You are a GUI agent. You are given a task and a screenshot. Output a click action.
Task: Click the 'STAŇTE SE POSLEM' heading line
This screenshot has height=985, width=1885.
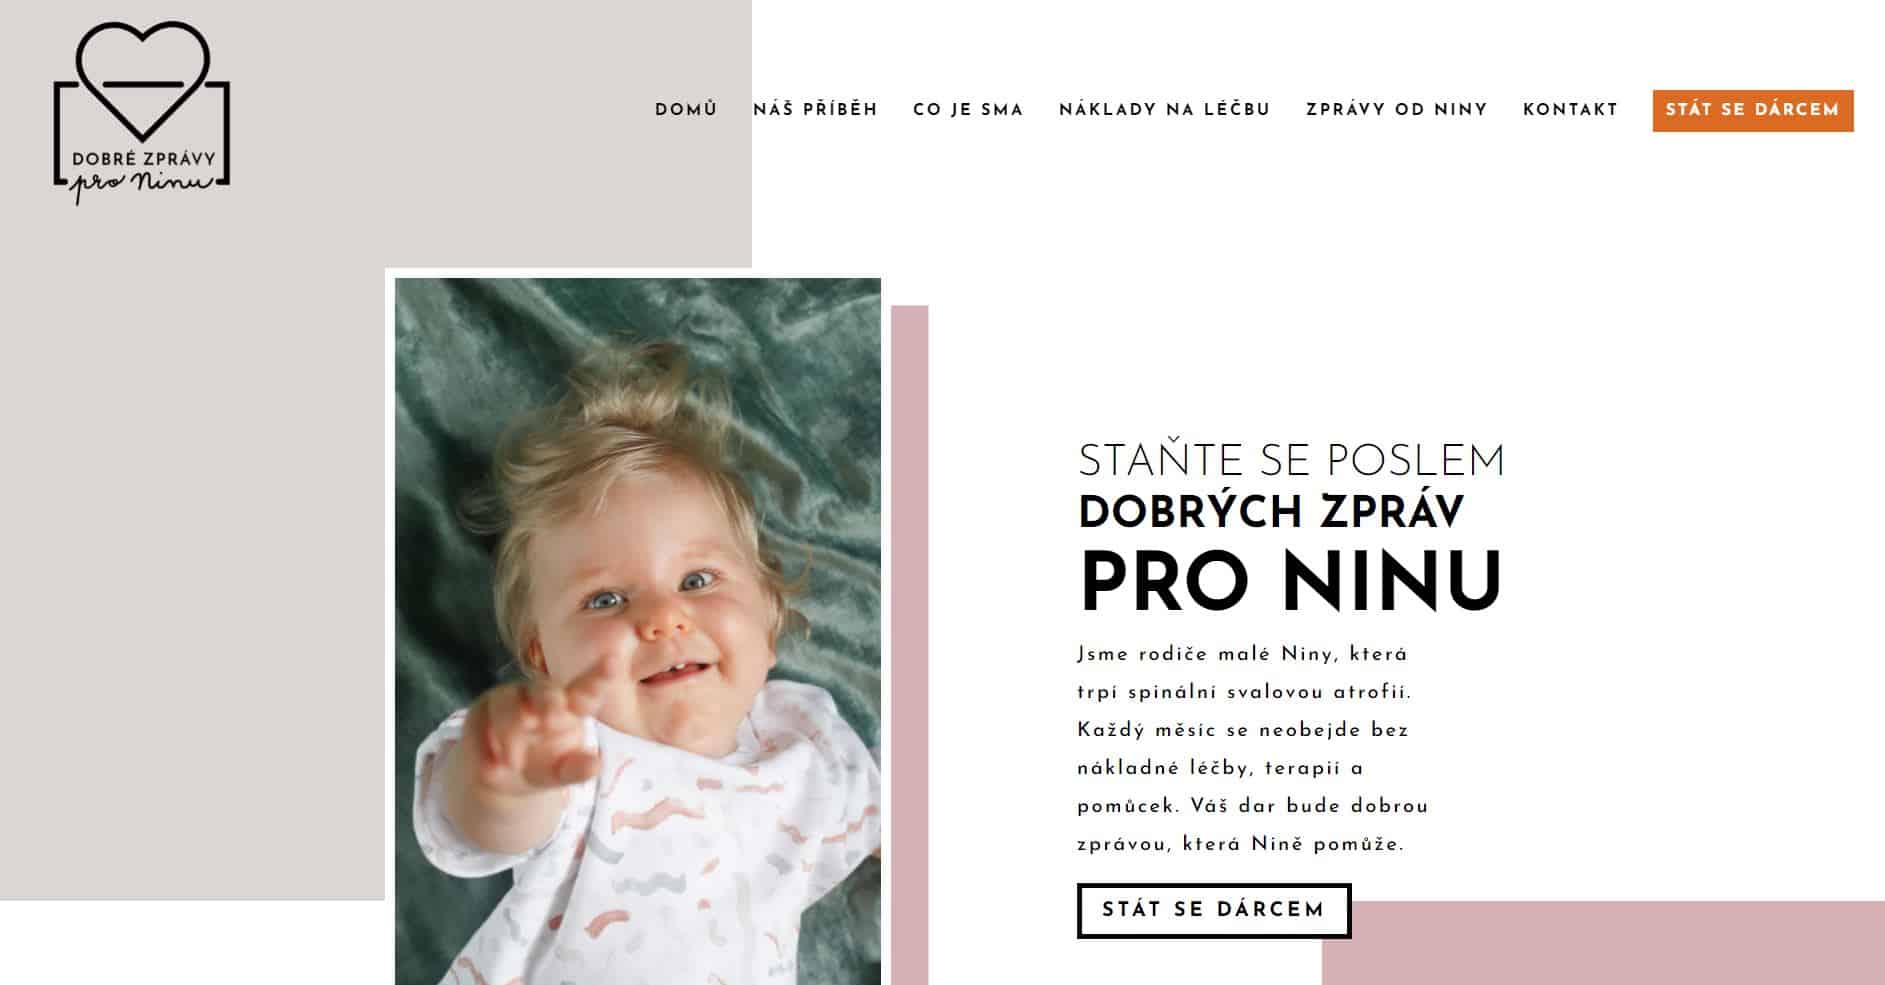[x=1291, y=461]
